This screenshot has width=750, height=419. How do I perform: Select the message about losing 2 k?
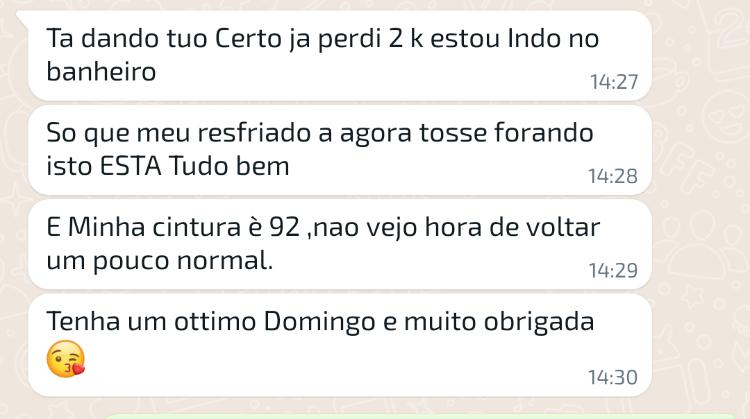click(x=340, y=55)
